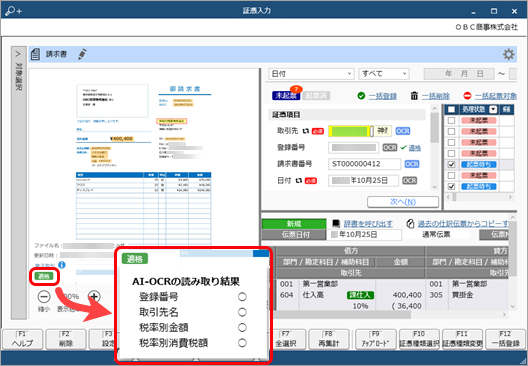The height and width of the screenshot is (366, 528).
Task: Click the F8 再集計 function key
Action: (329, 339)
